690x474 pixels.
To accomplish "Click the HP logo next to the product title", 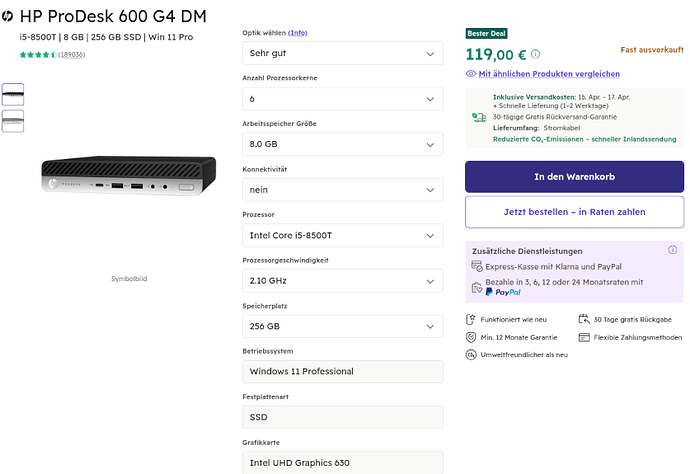I will pos(7,17).
